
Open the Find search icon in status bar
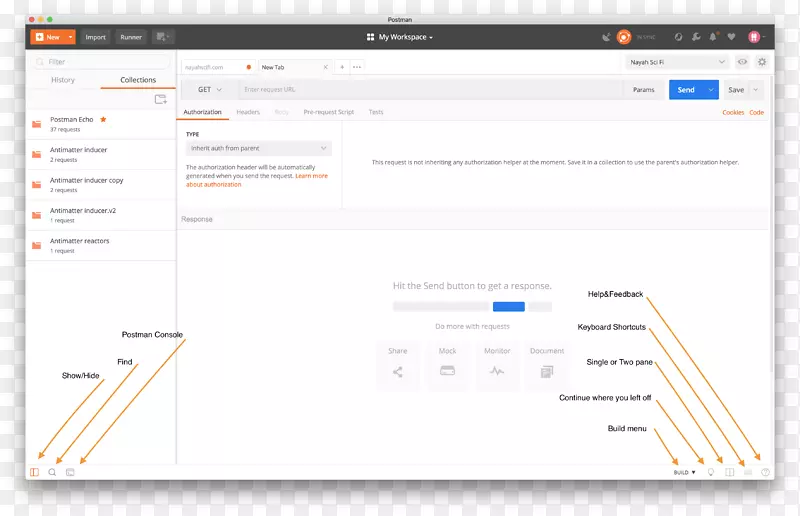(x=52, y=472)
